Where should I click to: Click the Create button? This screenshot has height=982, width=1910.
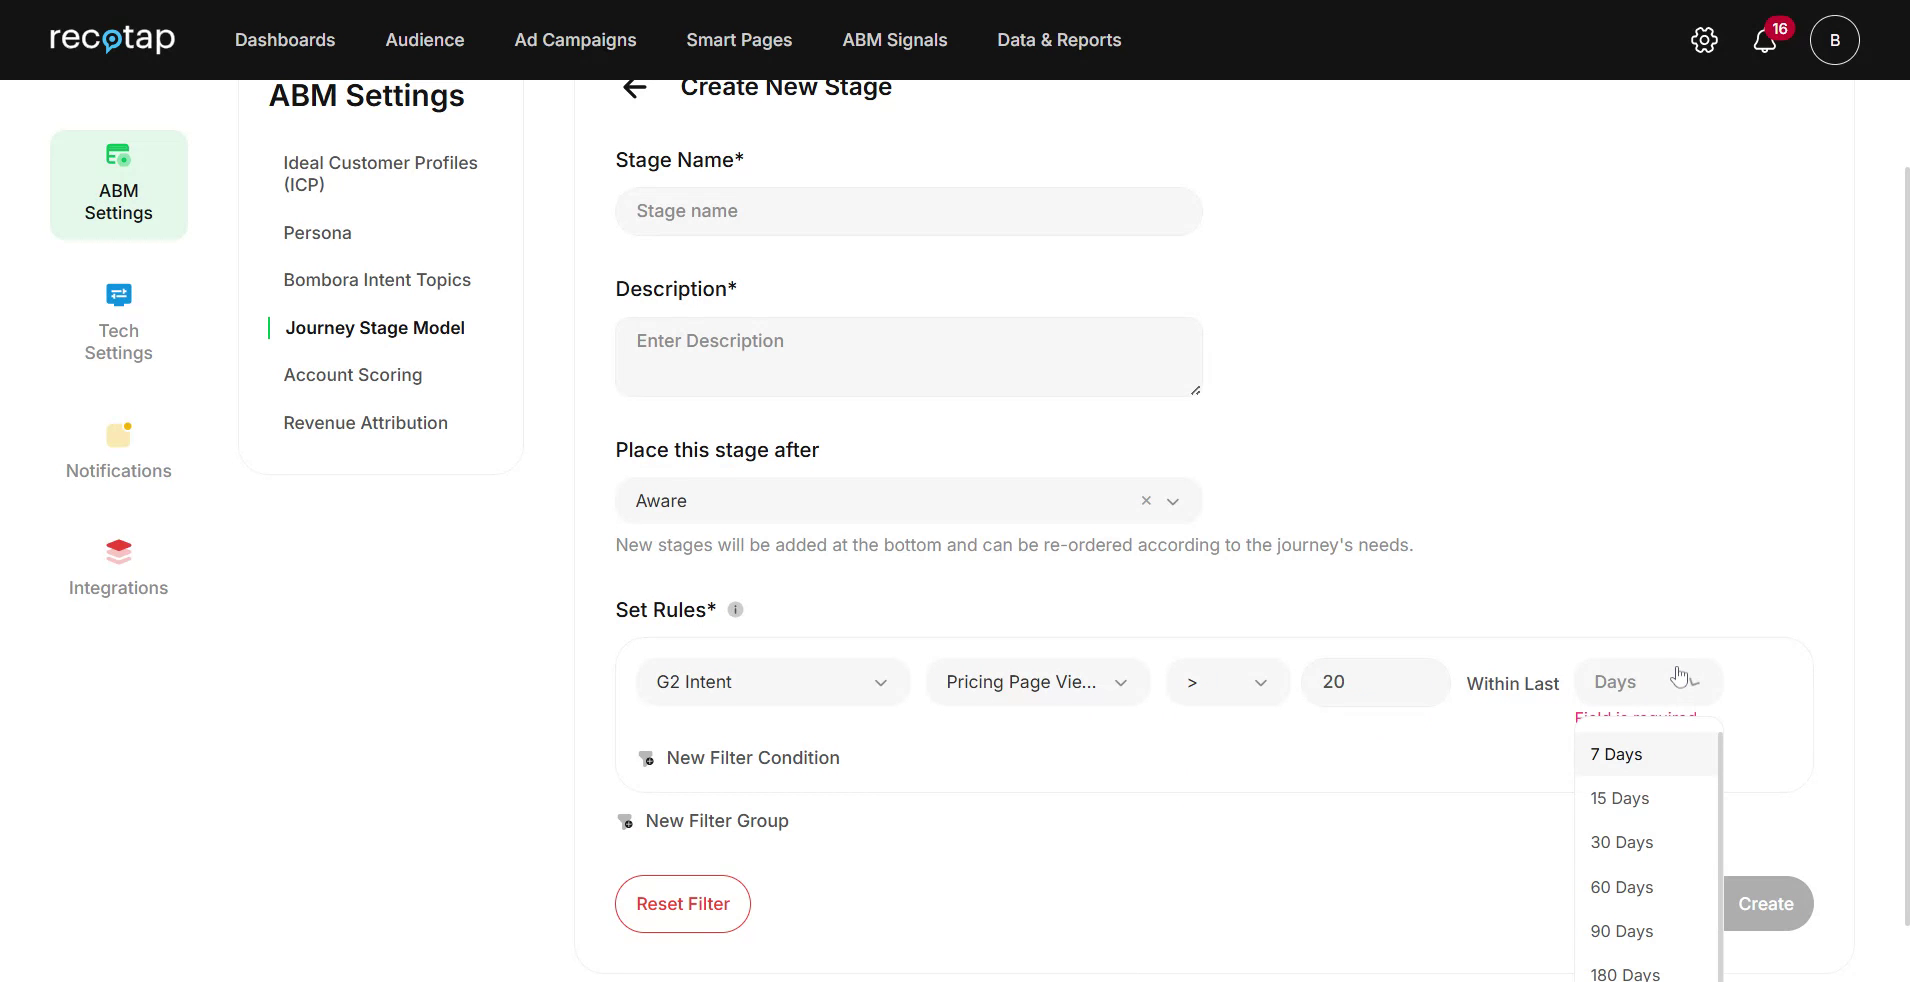(1766, 903)
